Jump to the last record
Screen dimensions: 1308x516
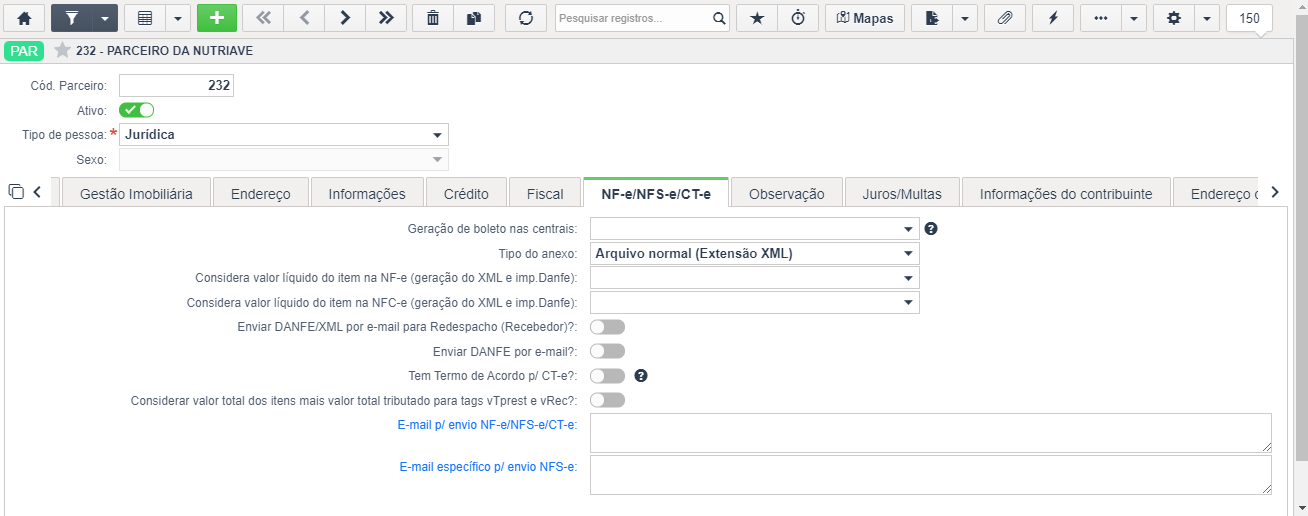coord(385,18)
